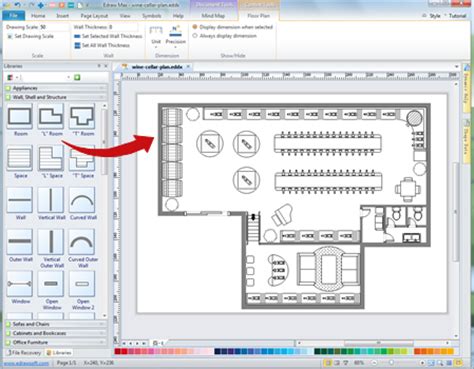Screen dimensions: 474x369
Task: Choose the Wall shape
Action: click(x=20, y=200)
